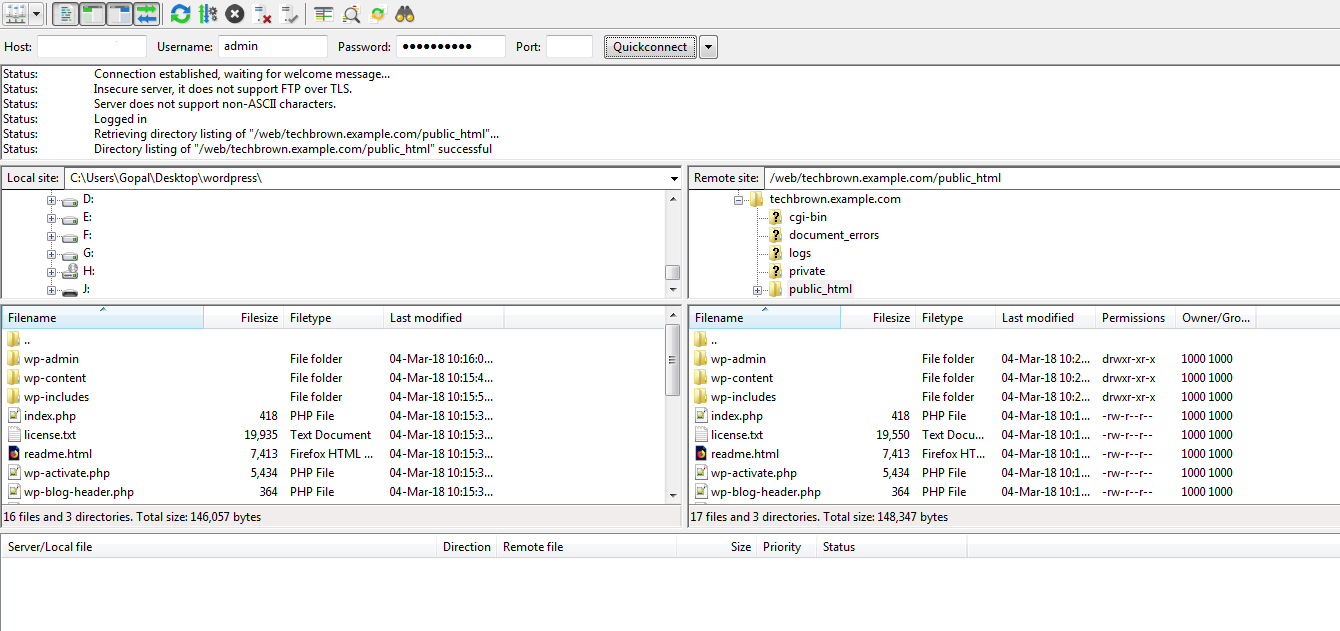1340x631 pixels.
Task: Sort remote files by Permissions column
Action: click(1133, 318)
